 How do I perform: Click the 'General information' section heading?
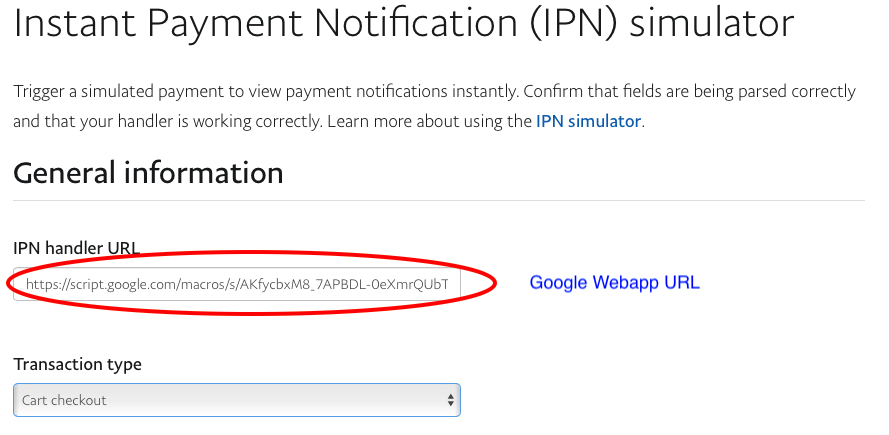point(148,173)
